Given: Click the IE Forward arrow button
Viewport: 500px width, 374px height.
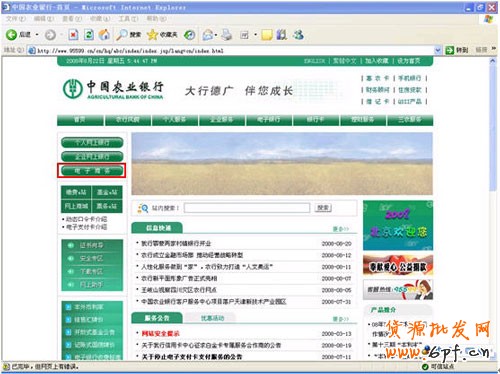Looking at the screenshot, I should pyautogui.click(x=50, y=35).
